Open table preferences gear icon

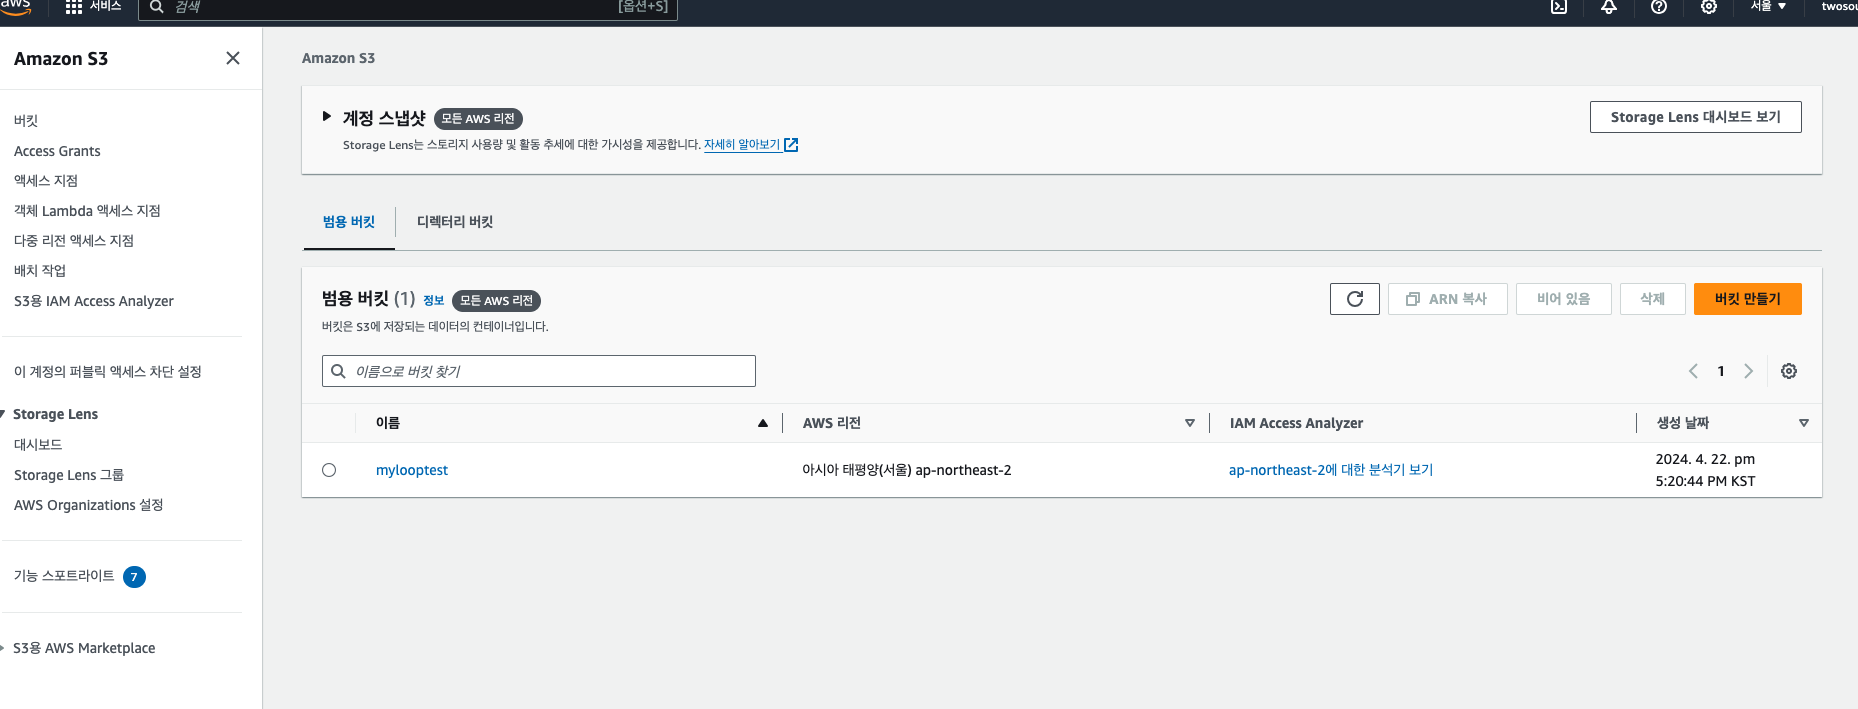pos(1789,371)
